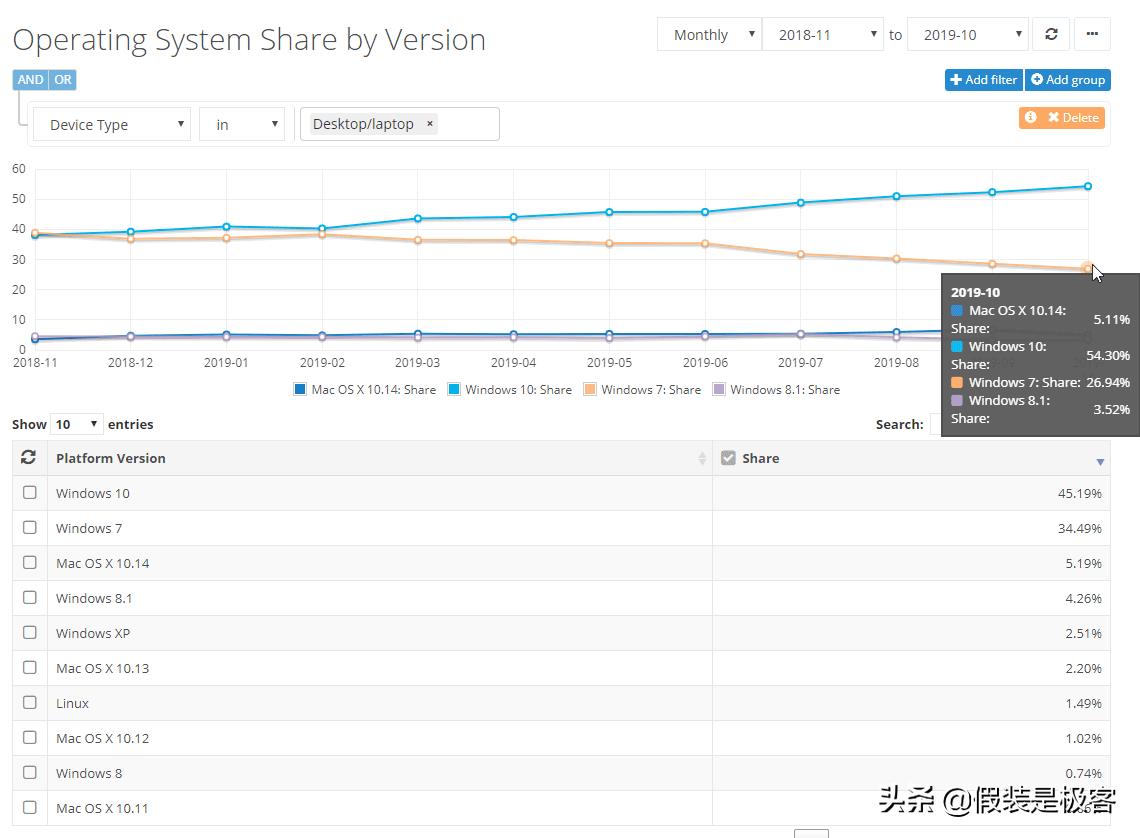Image resolution: width=1140 pixels, height=838 pixels.
Task: Add a new group with Add group
Action: [x=1068, y=79]
